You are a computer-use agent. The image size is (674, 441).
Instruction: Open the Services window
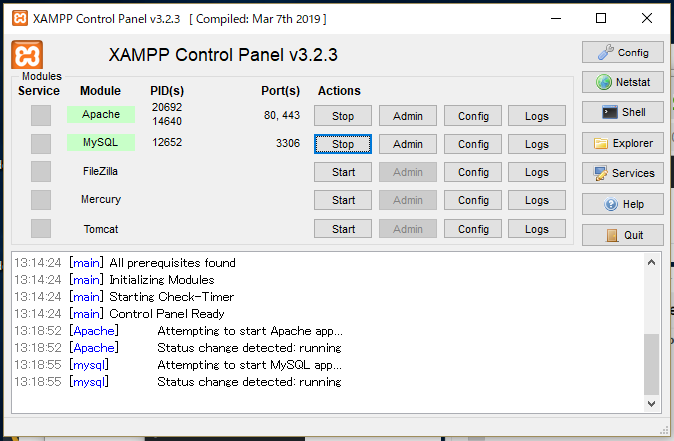[x=622, y=173]
